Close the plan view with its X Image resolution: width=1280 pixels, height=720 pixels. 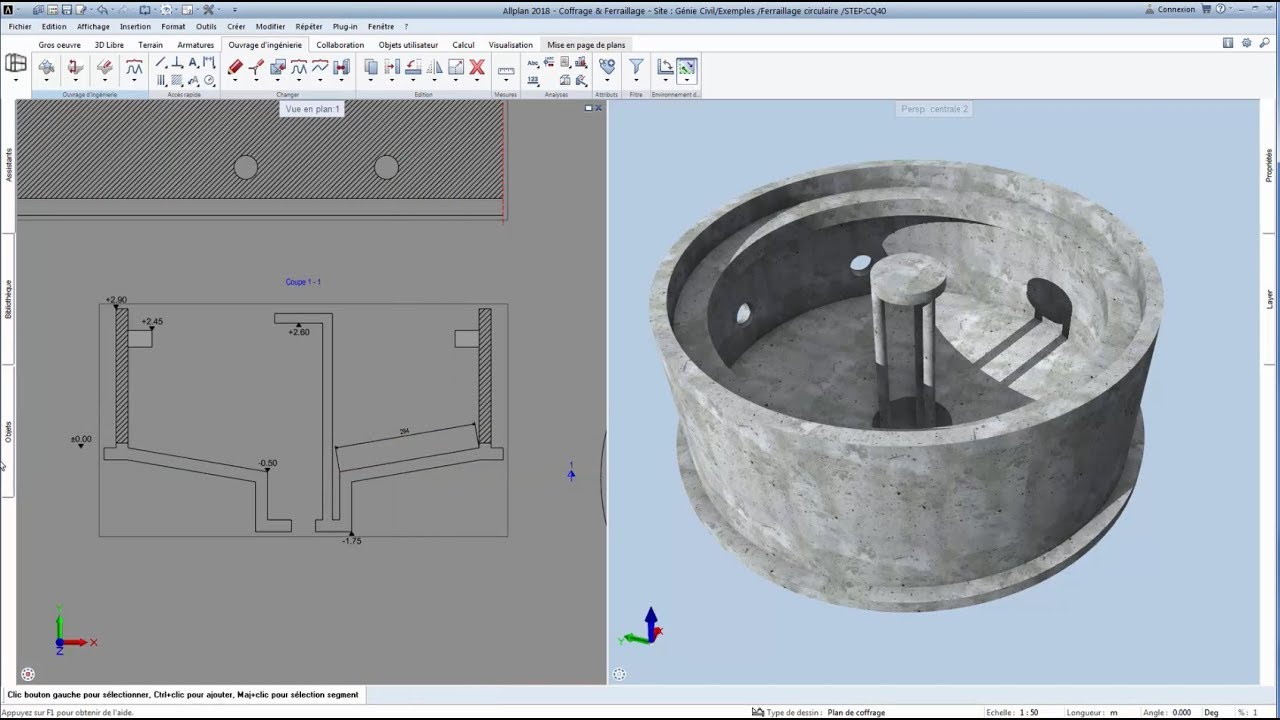599,108
